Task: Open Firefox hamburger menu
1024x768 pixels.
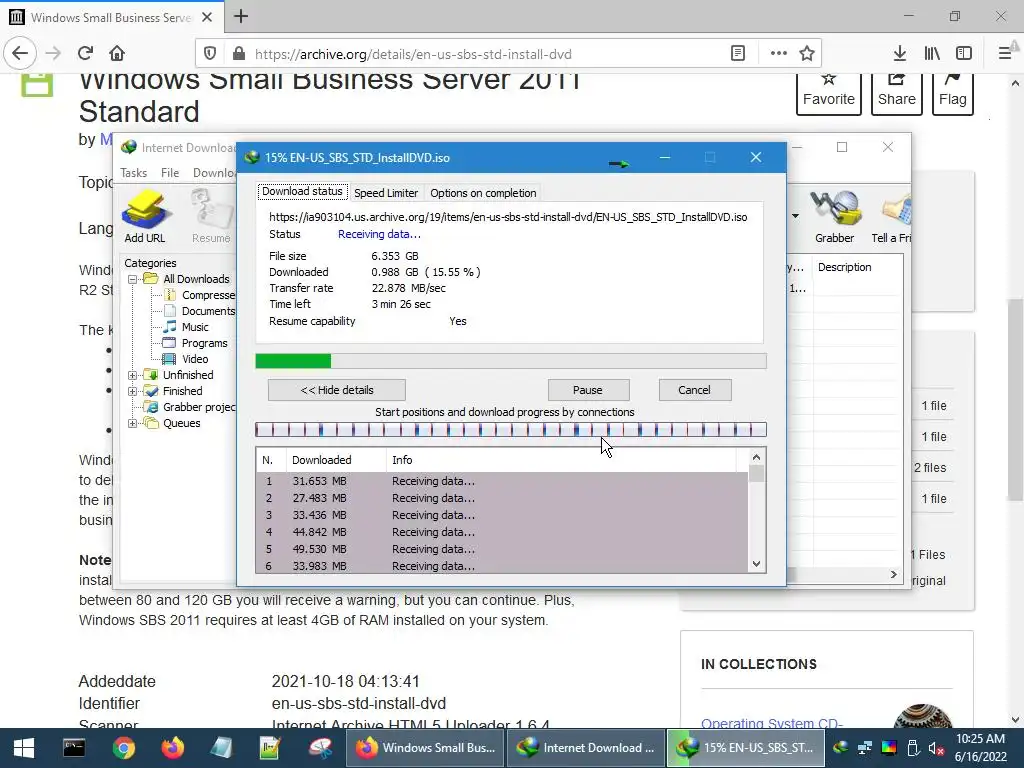Action: click(1004, 54)
